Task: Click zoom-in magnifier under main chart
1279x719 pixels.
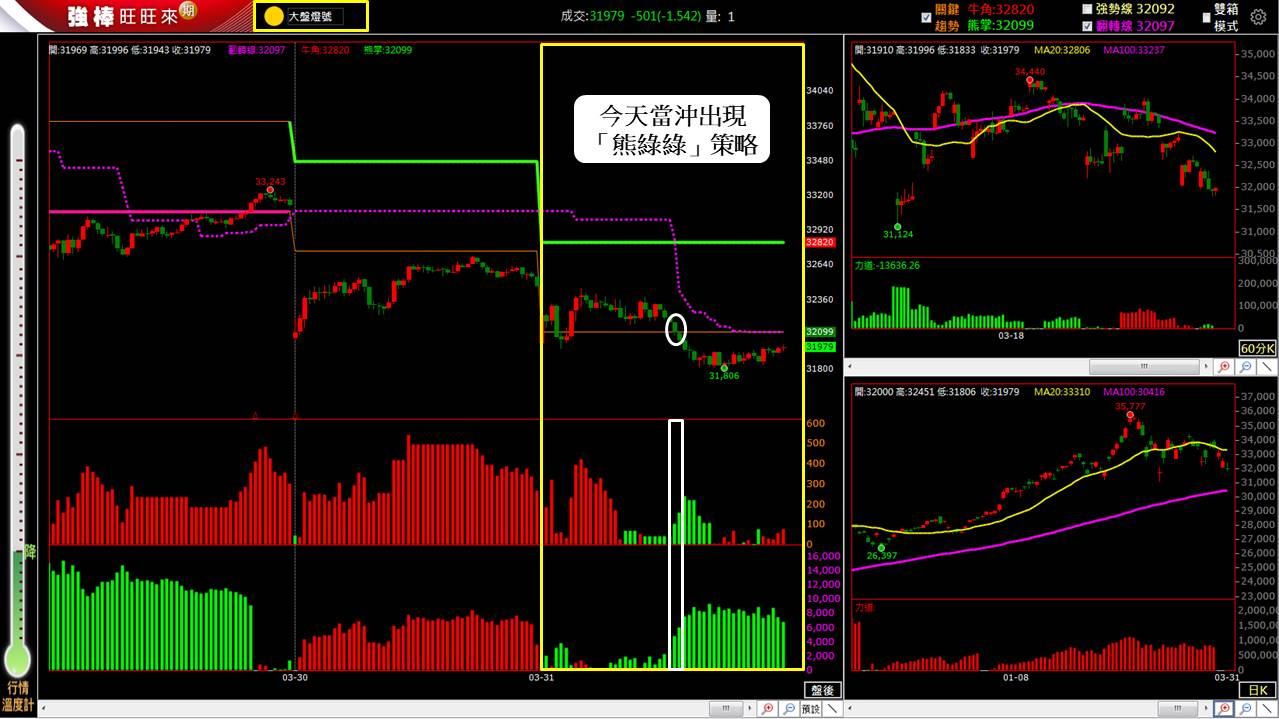Action: pyautogui.click(x=767, y=708)
